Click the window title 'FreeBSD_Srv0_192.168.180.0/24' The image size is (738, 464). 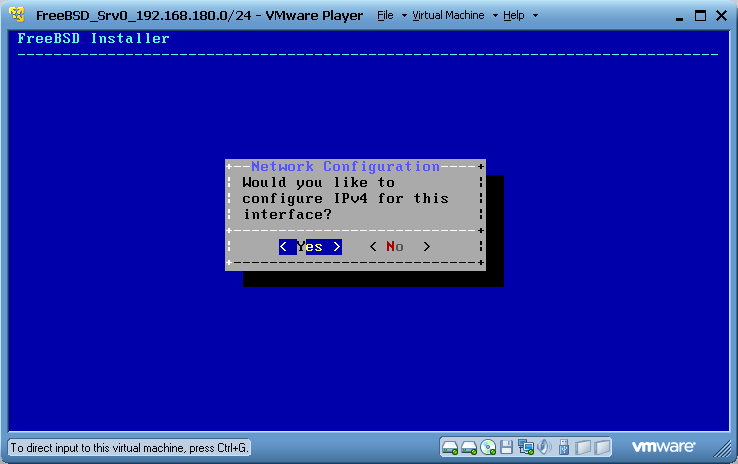pos(144,16)
